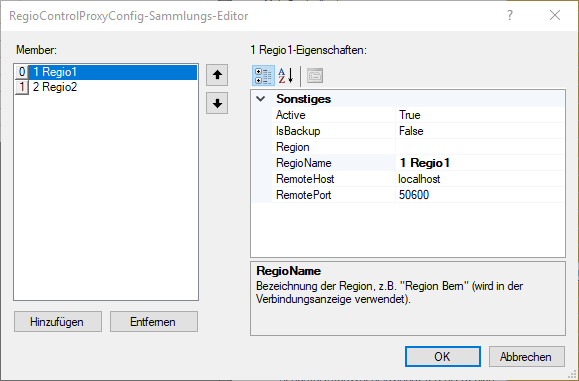Click the help question mark in title bar
Screen dimensions: 579x381
(x=510, y=16)
